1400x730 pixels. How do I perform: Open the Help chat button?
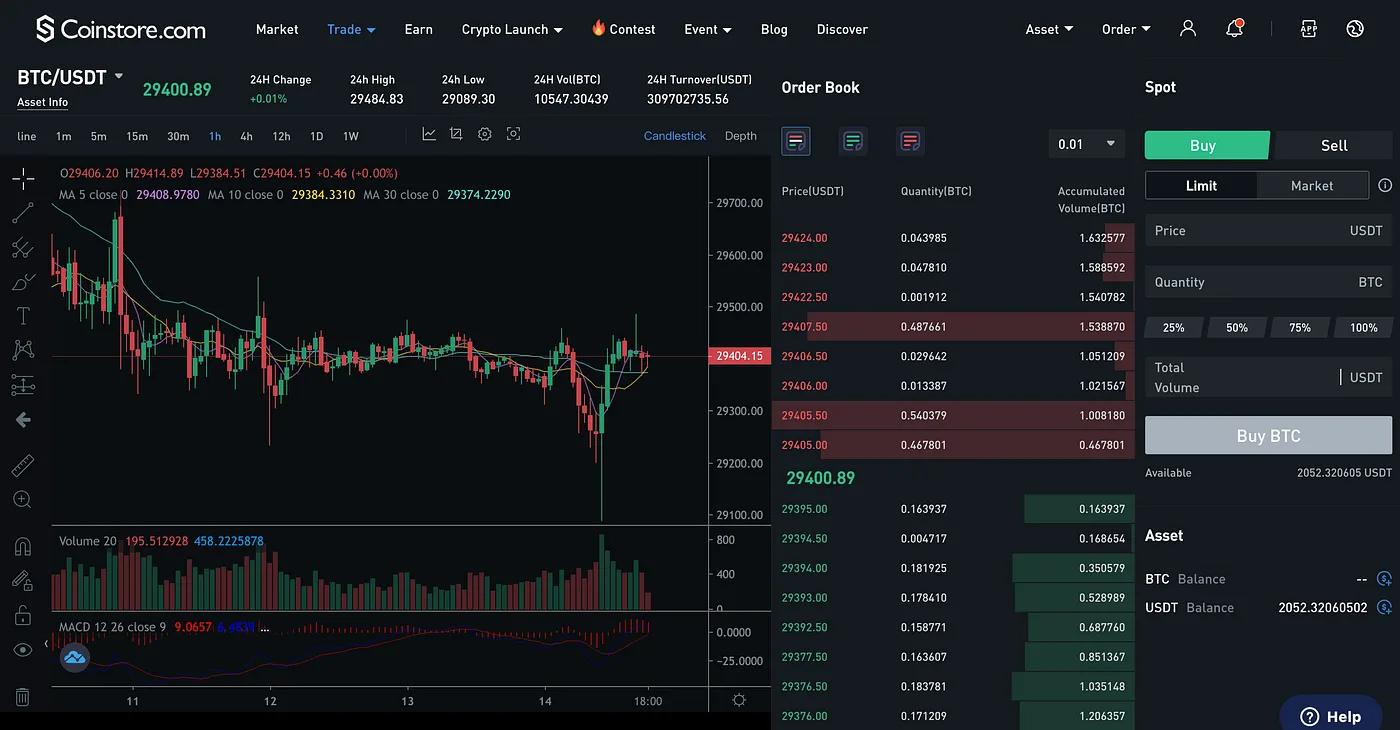click(x=1331, y=714)
